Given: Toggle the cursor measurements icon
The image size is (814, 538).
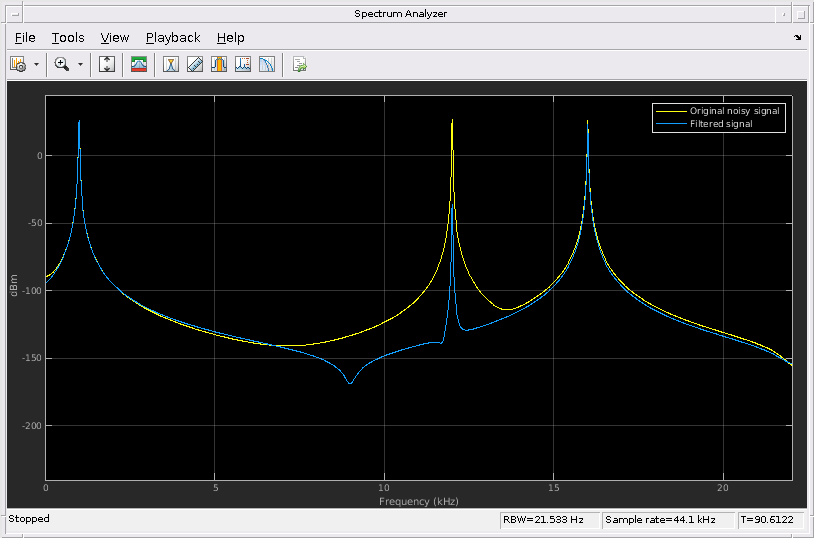Looking at the screenshot, I should tap(171, 64).
